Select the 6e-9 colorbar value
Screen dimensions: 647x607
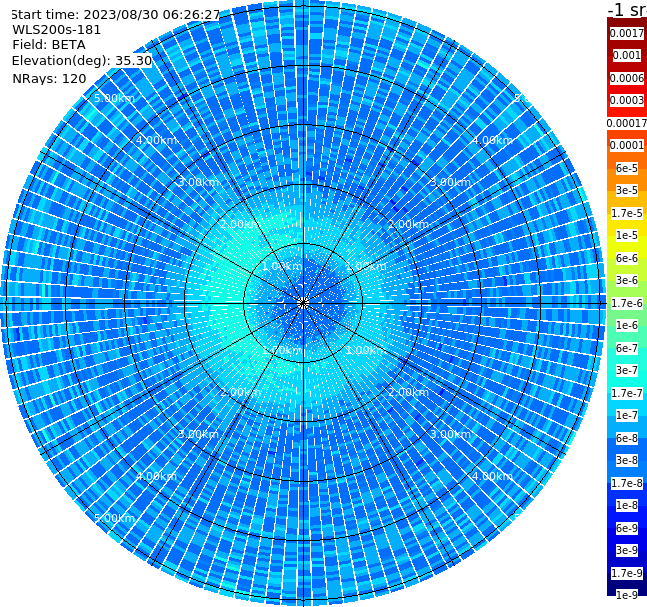627,528
